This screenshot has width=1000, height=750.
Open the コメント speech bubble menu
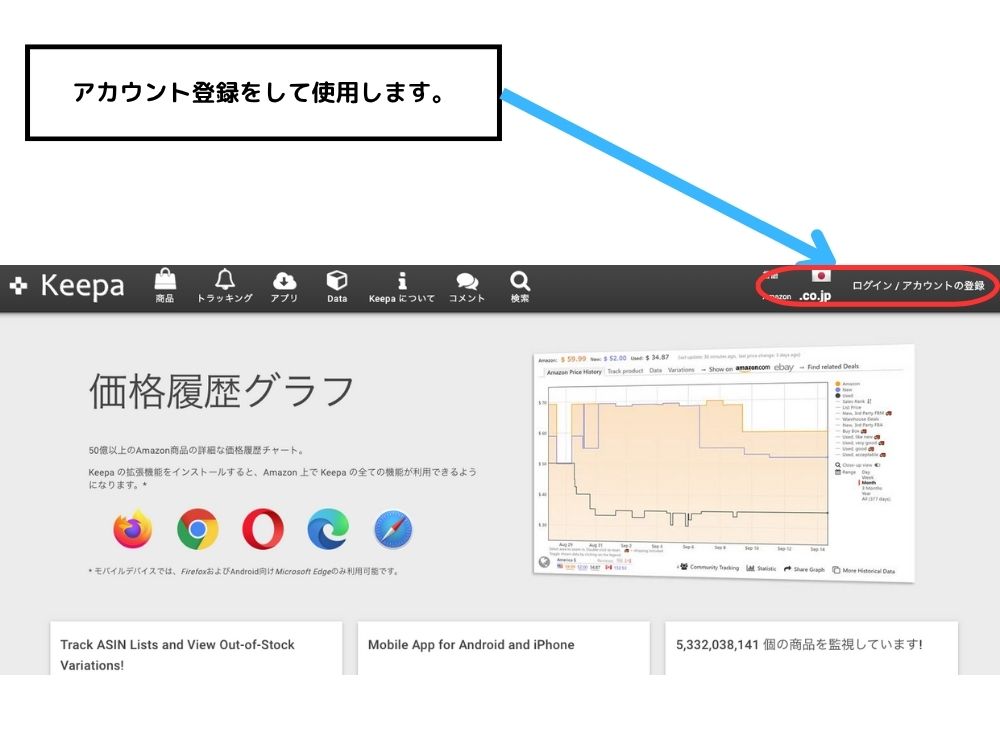[467, 286]
